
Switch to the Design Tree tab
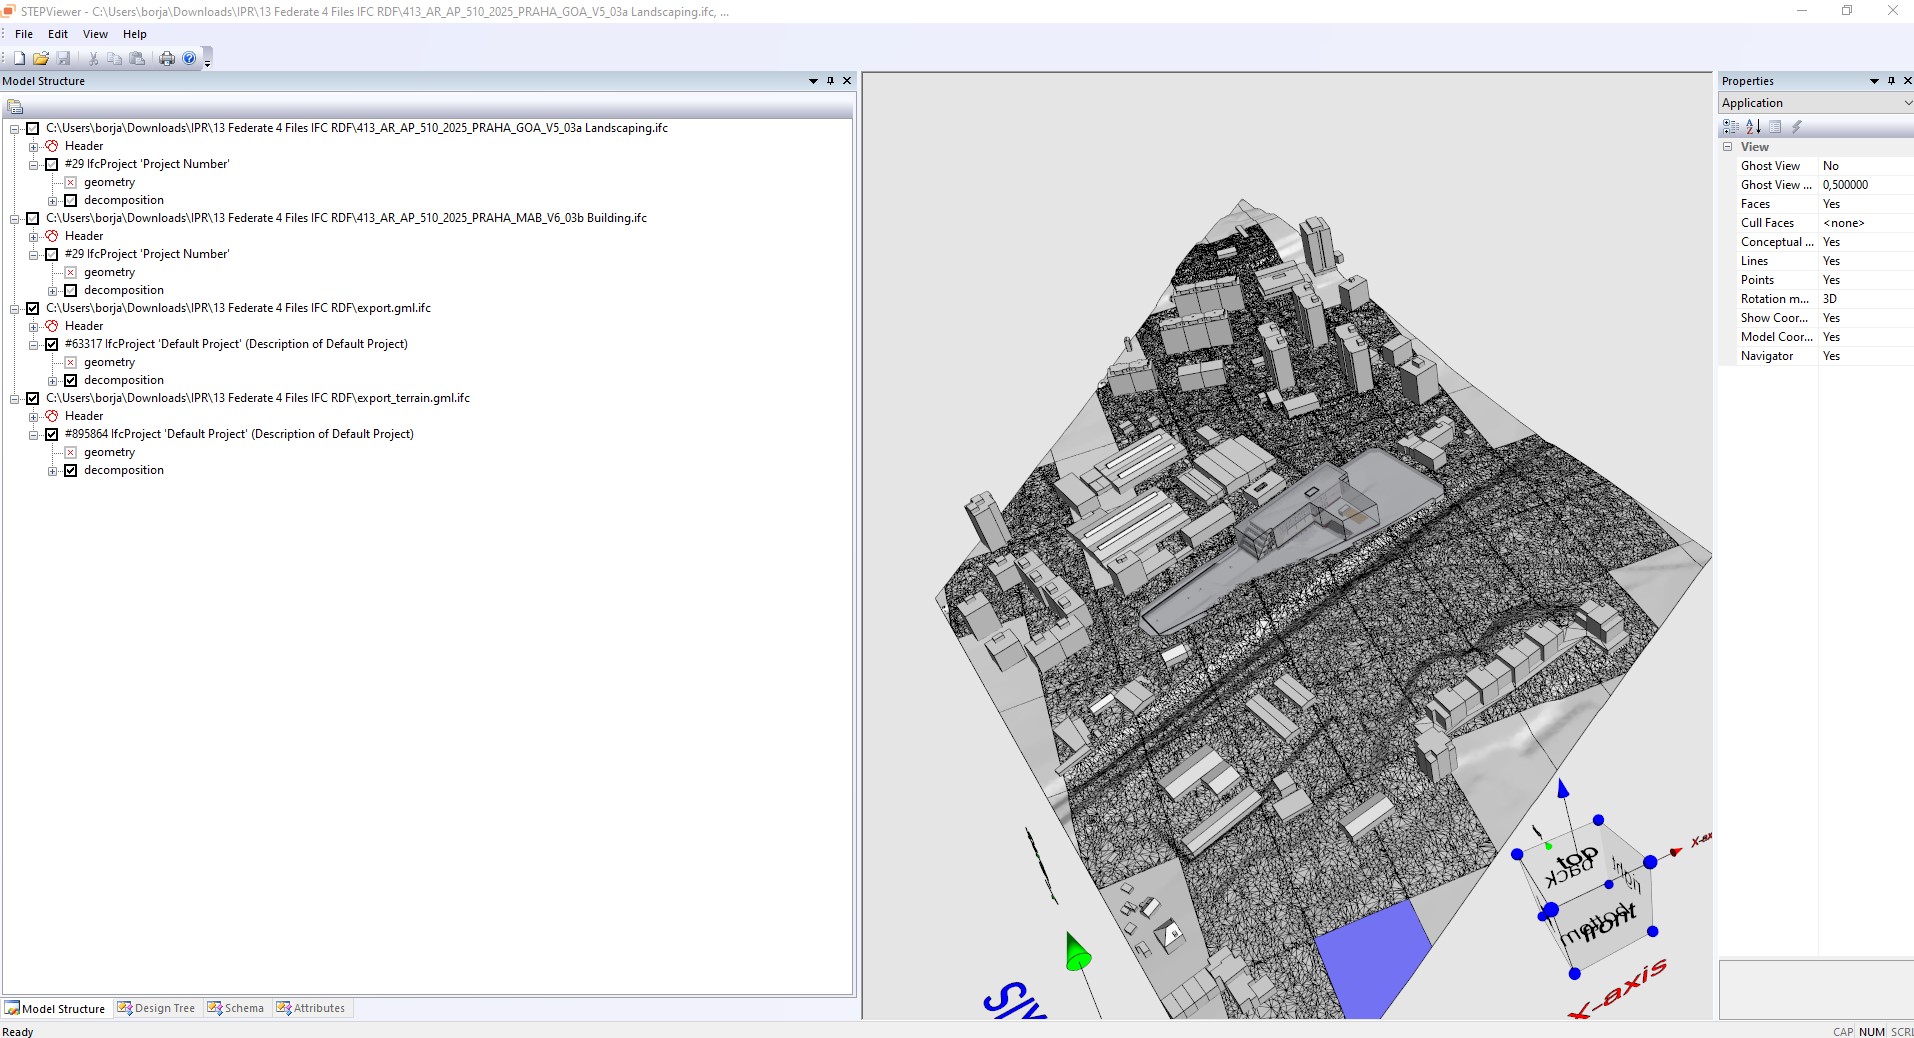[156, 1008]
